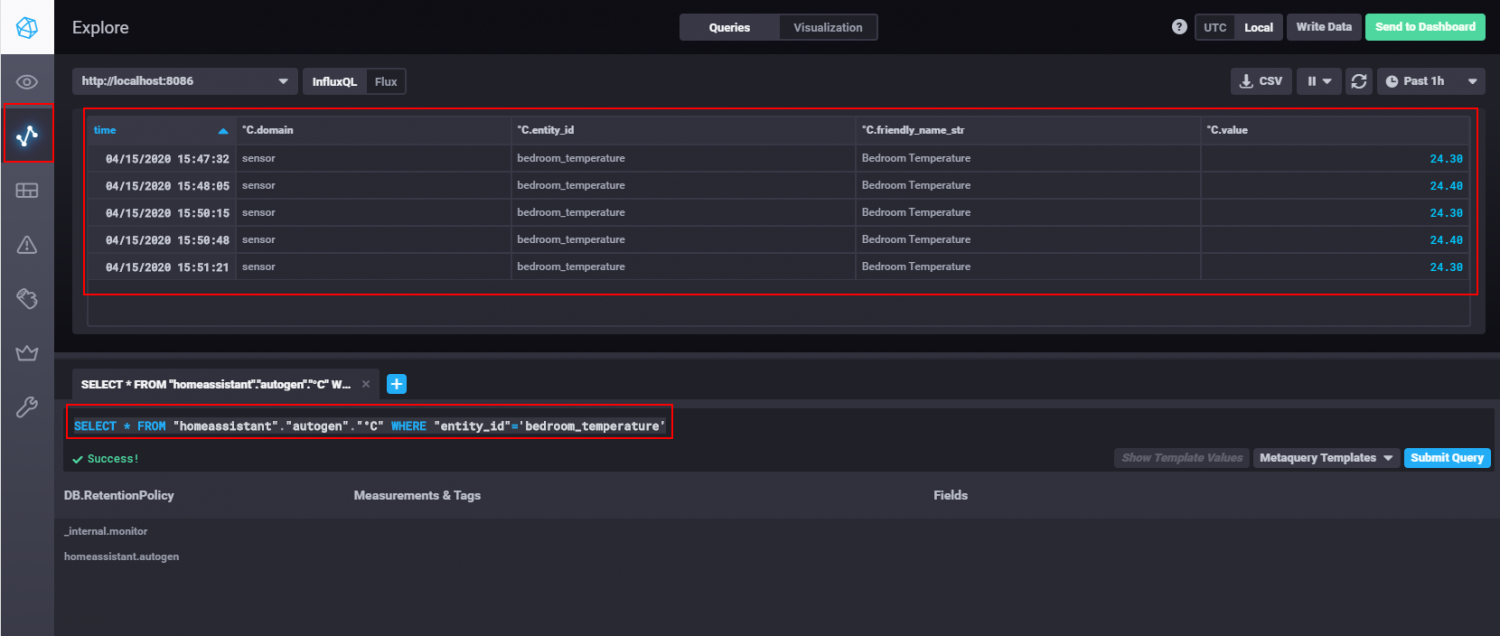Expand the Metaquery Templates dropdown
Image resolution: width=1500 pixels, height=636 pixels.
(x=1326, y=458)
